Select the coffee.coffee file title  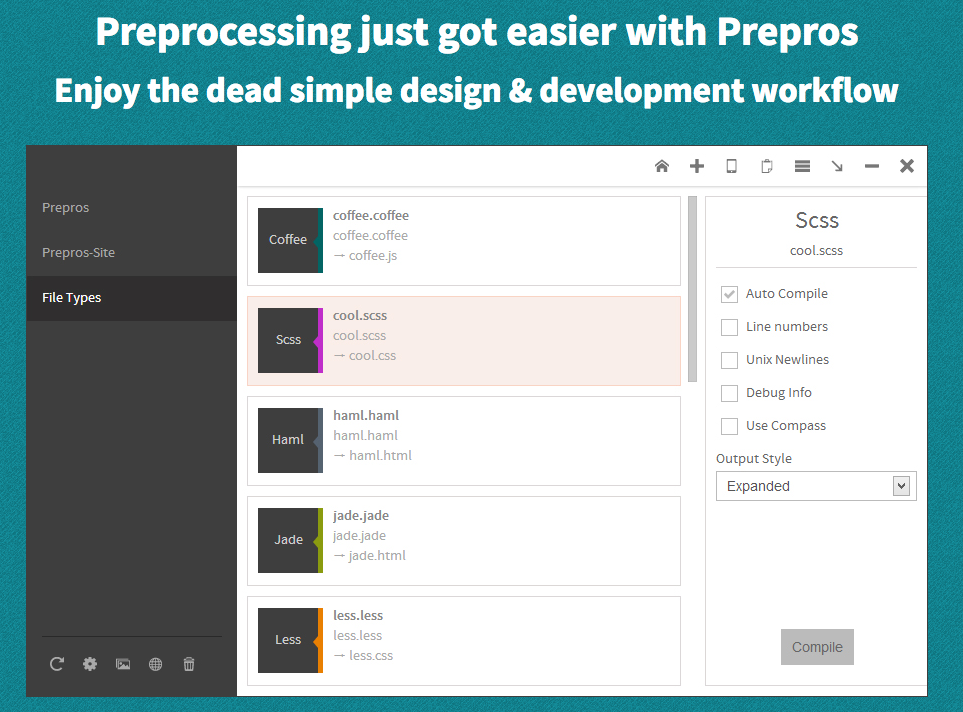[x=370, y=216]
